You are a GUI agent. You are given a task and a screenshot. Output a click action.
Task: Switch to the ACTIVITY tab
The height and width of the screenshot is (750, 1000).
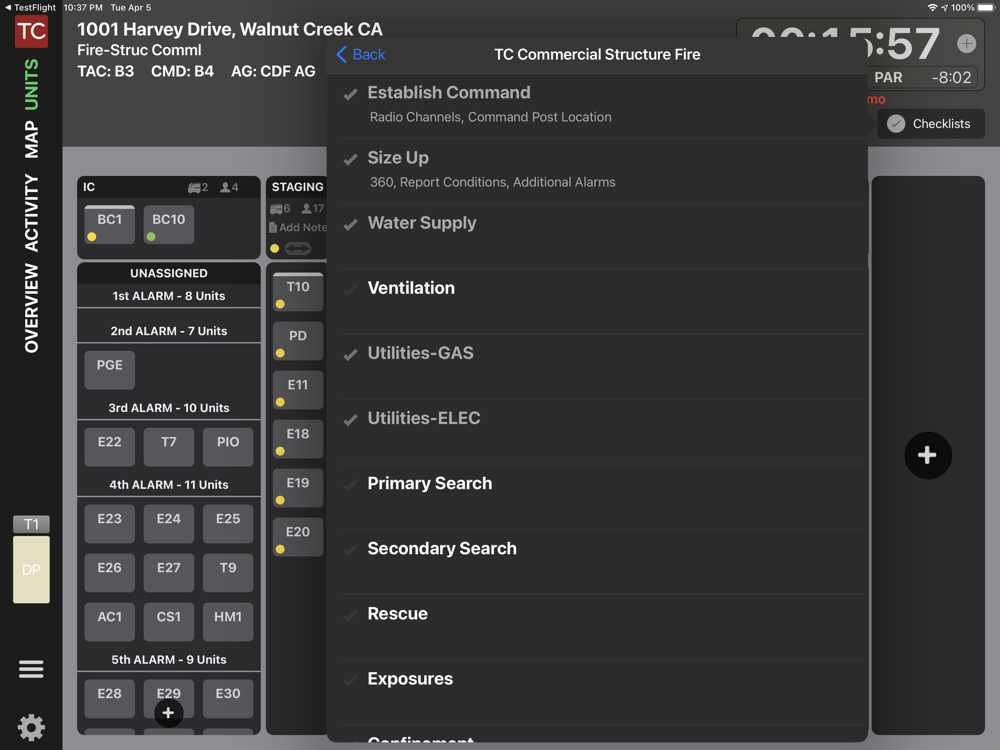[31, 213]
